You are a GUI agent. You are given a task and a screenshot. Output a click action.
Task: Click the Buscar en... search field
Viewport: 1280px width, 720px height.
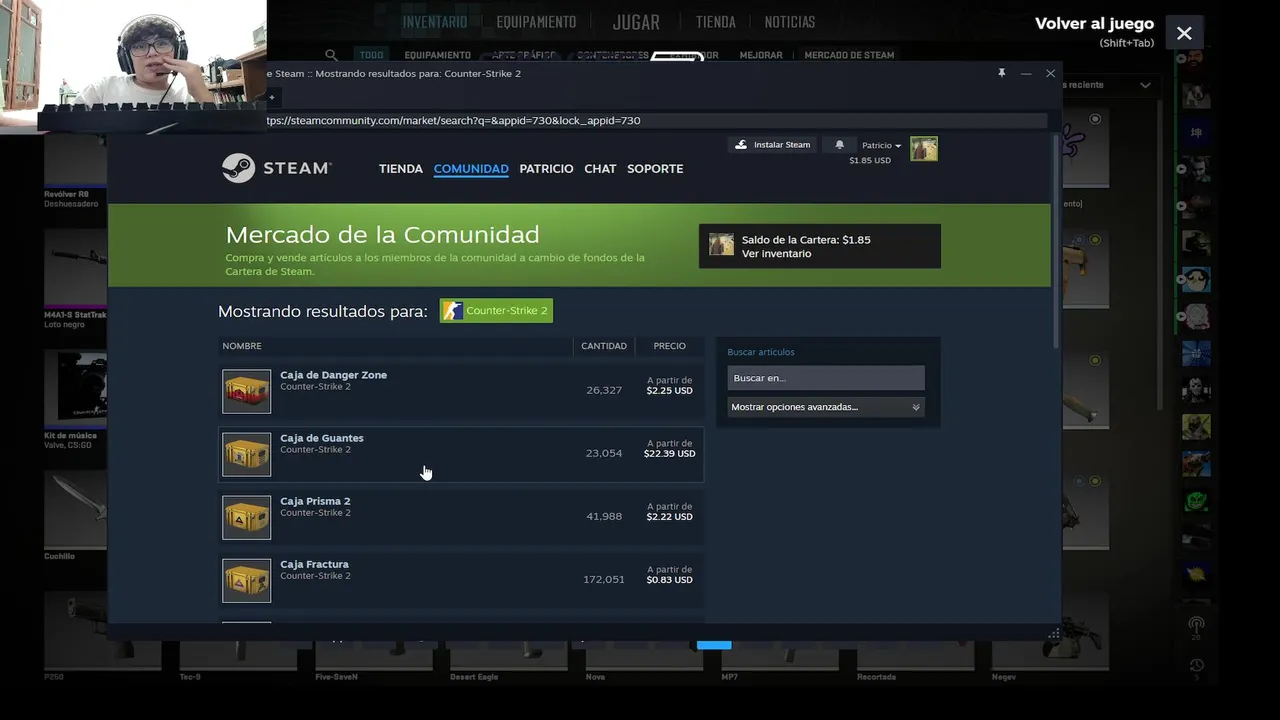[x=826, y=378]
